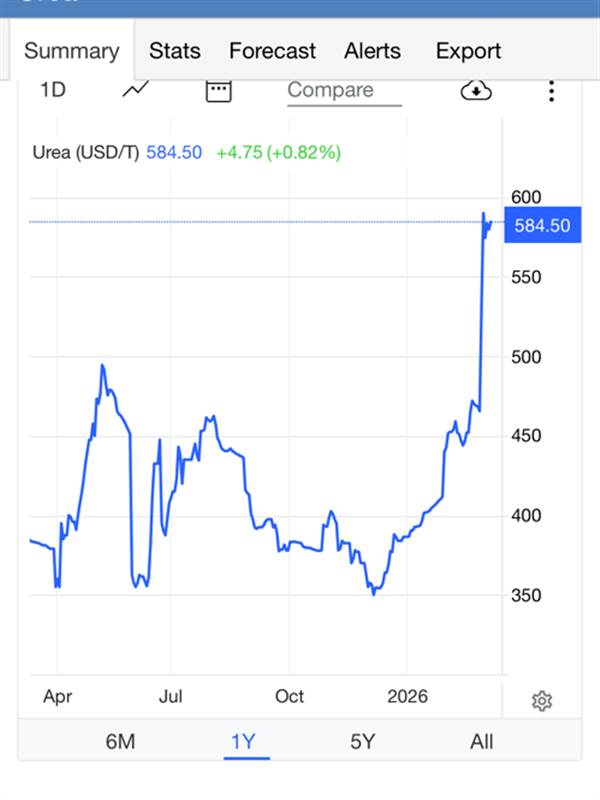Click the 584.50 current price label
This screenshot has height=800, width=600.
tap(542, 226)
